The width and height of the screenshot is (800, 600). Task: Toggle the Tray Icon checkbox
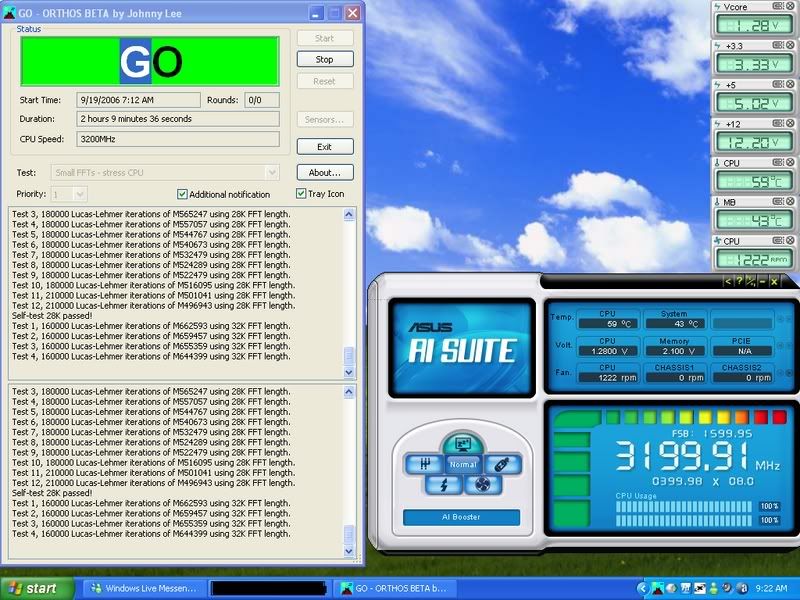pyautogui.click(x=301, y=193)
